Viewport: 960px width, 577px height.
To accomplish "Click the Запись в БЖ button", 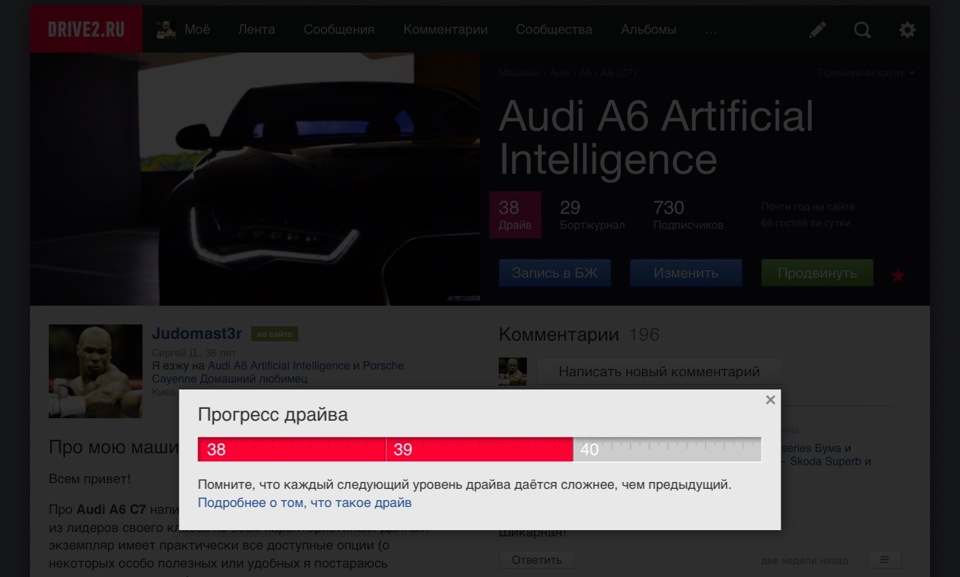I will click(x=555, y=273).
